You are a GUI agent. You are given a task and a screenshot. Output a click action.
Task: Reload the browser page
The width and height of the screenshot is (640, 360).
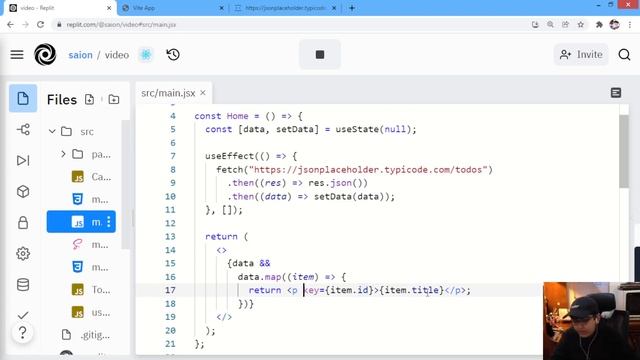point(40,24)
